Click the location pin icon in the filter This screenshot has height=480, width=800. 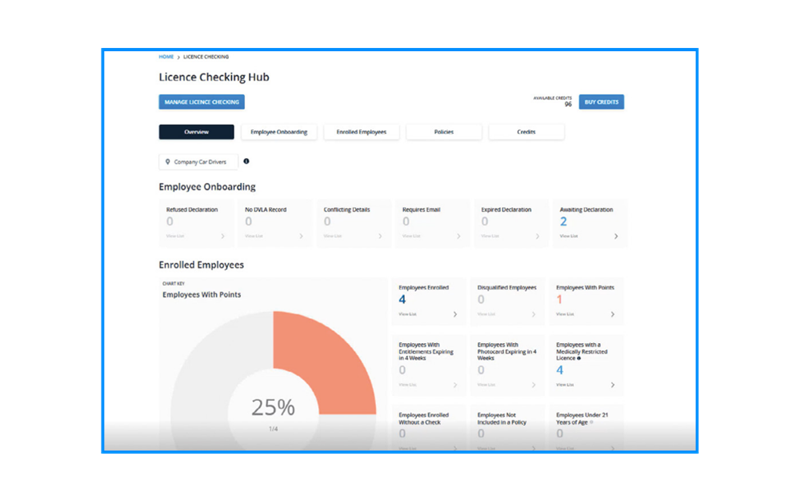tap(167, 162)
